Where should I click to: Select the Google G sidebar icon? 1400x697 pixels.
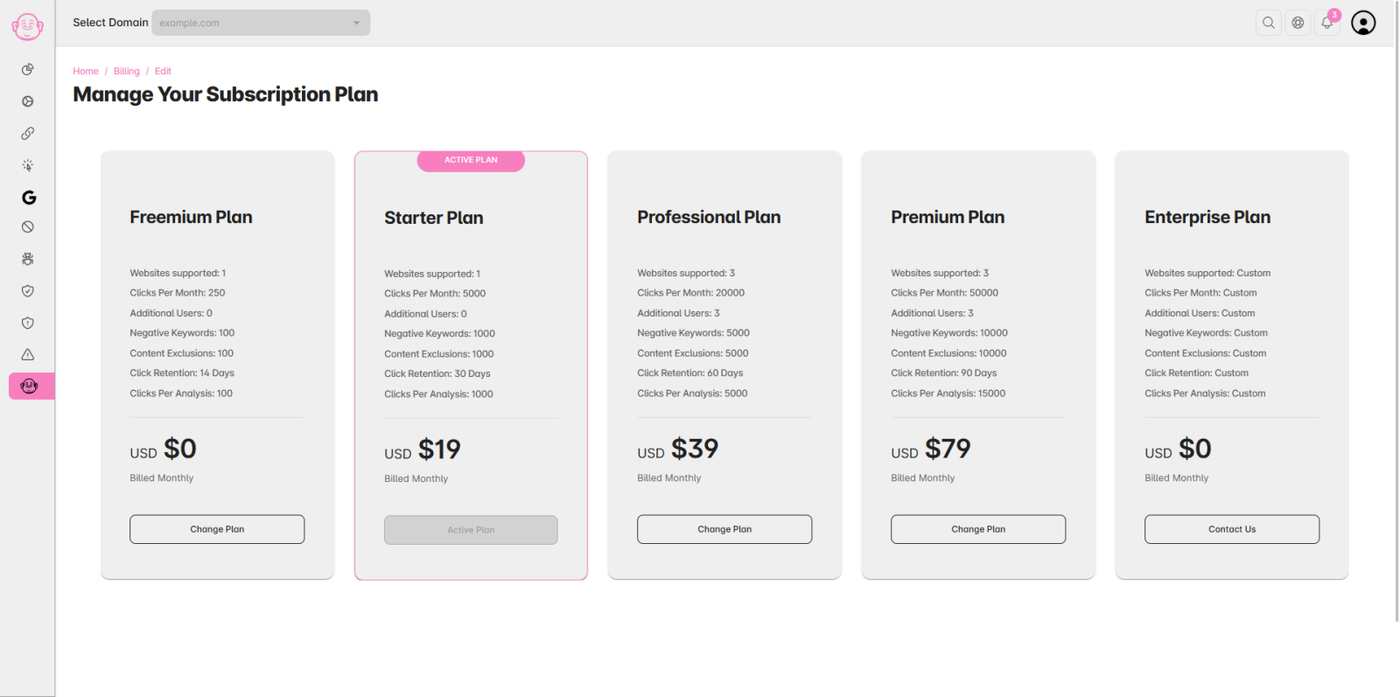(x=28, y=197)
